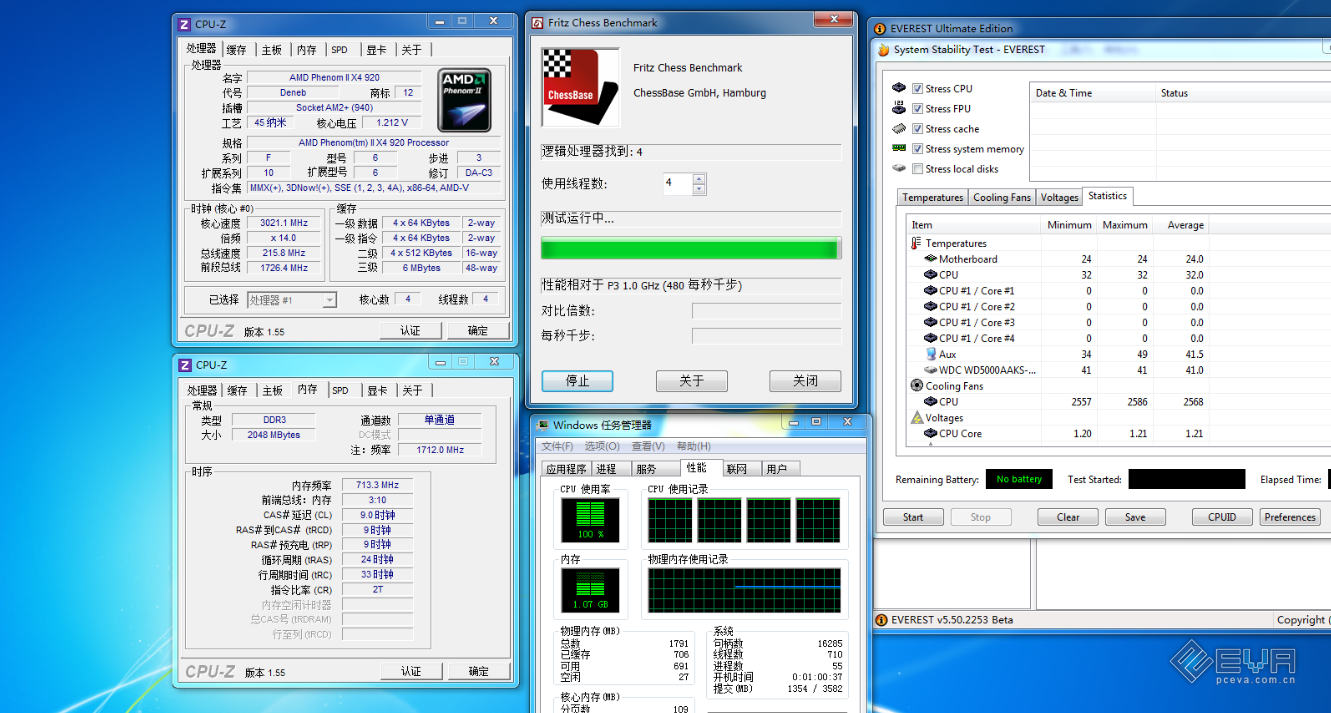Enable the Stress local disks checkbox
Image resolution: width=1331 pixels, height=713 pixels.
[917, 169]
